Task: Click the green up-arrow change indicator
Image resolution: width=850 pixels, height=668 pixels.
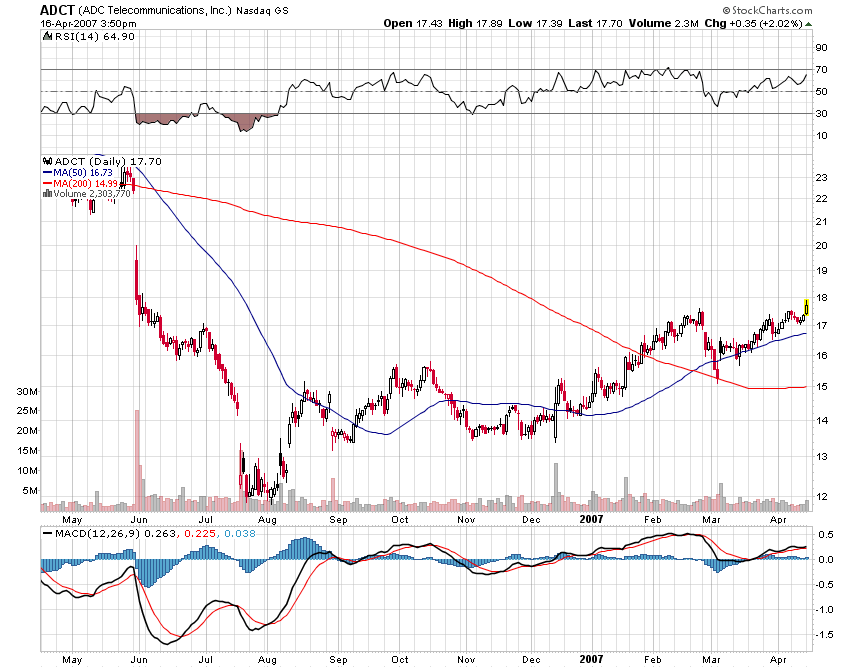Action: click(808, 24)
